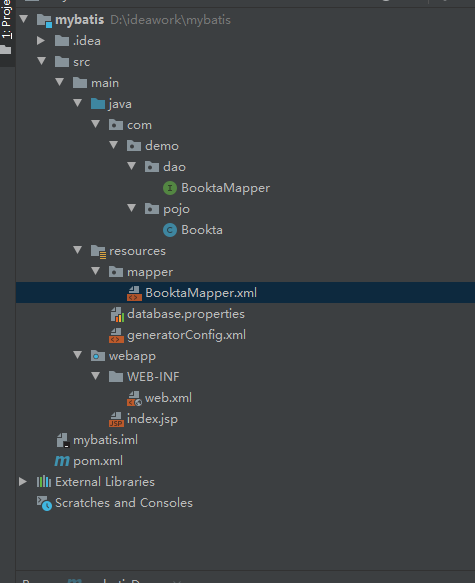Select the pom.xml file name
475x583 pixels.
pos(98,461)
